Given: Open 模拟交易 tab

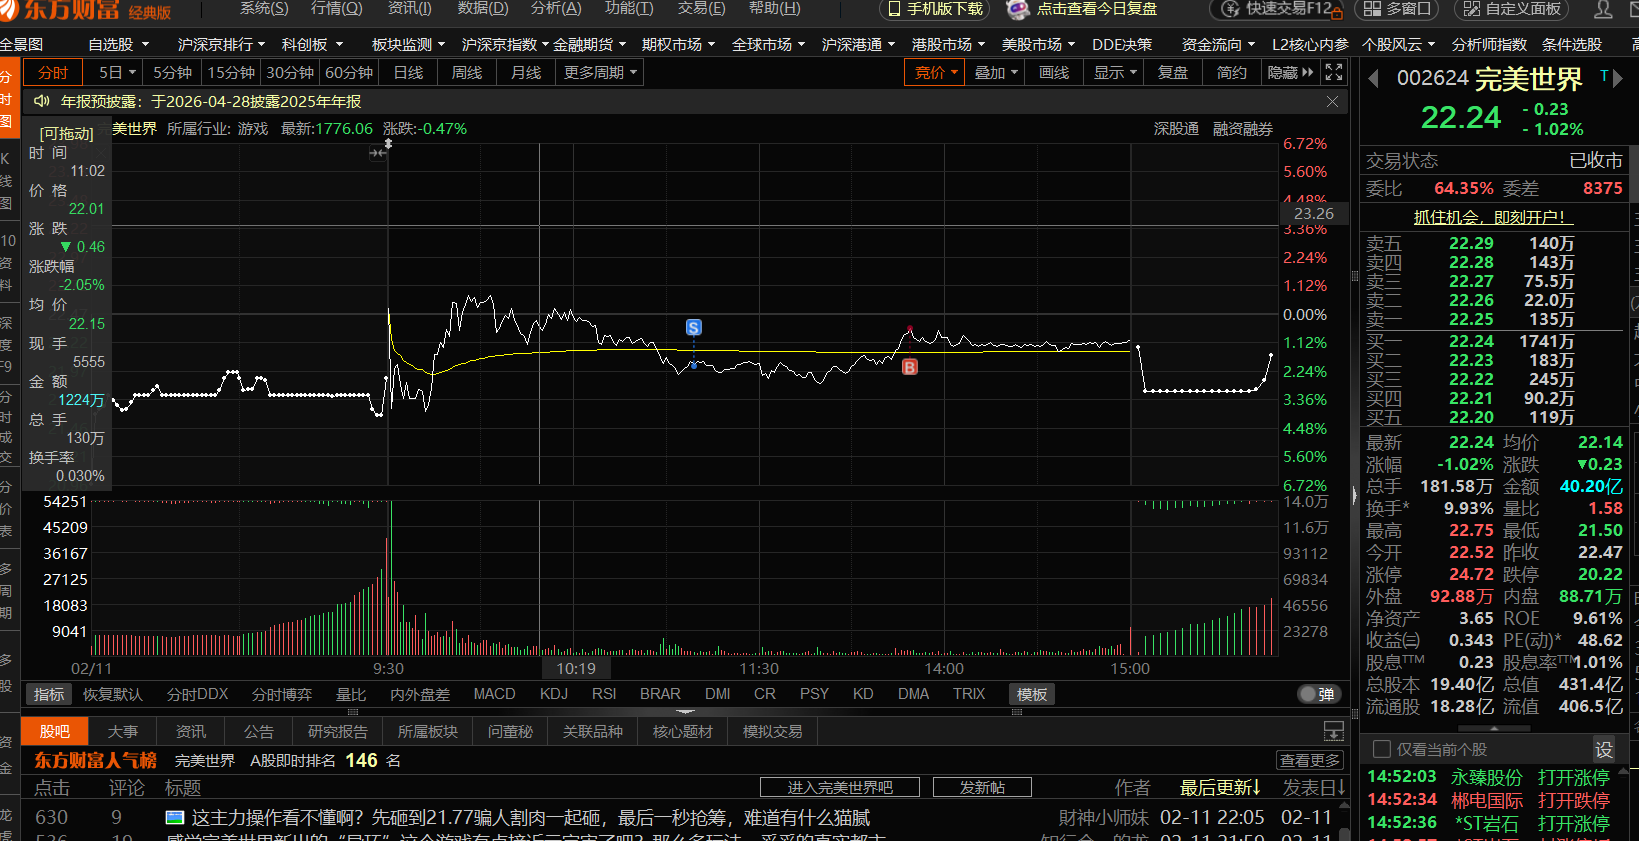Looking at the screenshot, I should 772,731.
